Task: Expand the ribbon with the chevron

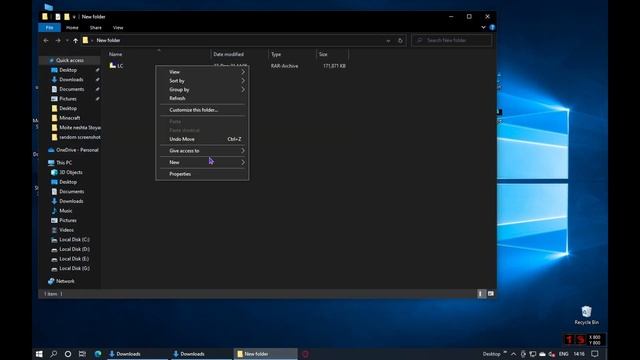Action: 483,27
